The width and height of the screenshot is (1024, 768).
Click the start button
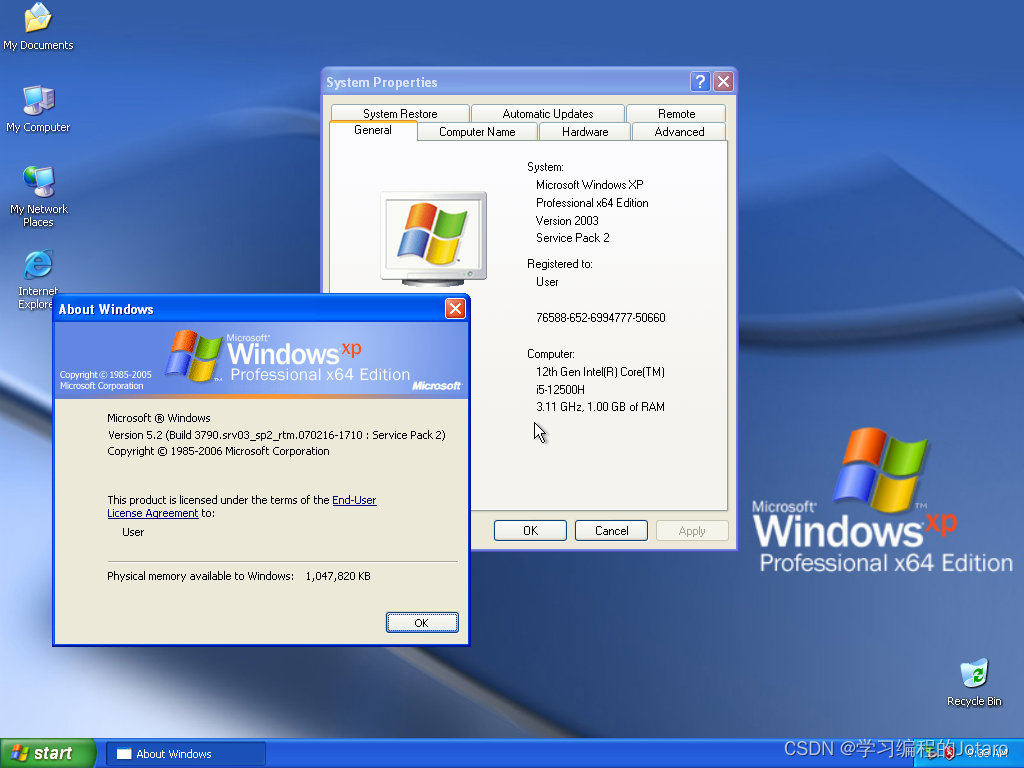pos(48,753)
